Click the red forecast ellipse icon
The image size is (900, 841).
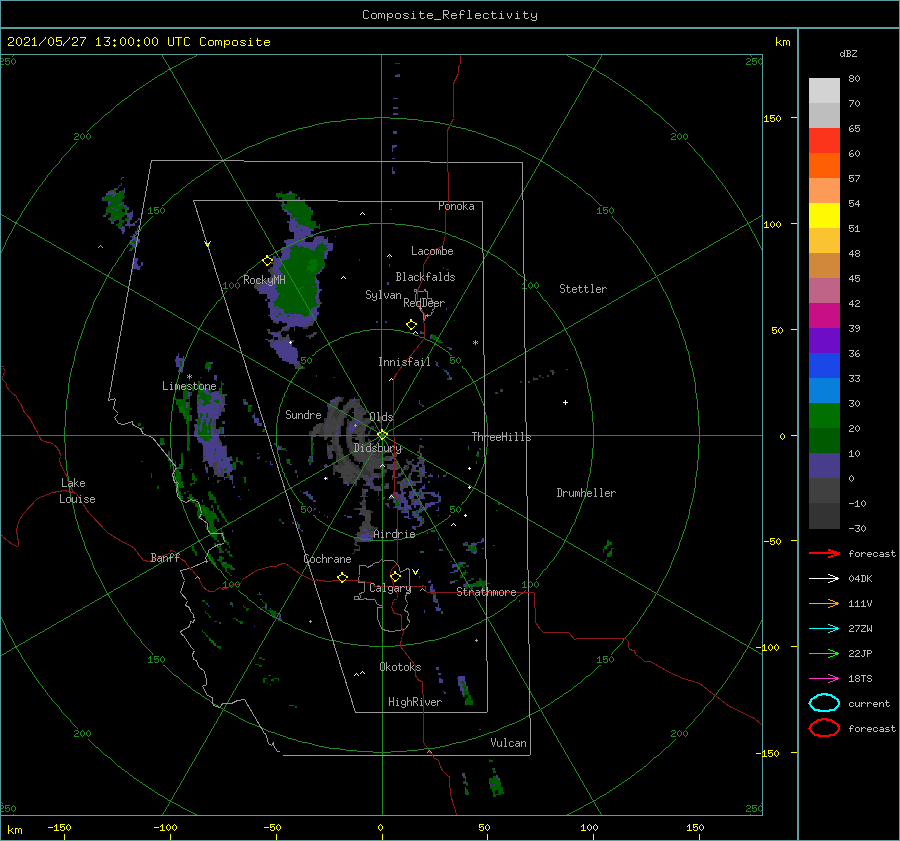(824, 728)
